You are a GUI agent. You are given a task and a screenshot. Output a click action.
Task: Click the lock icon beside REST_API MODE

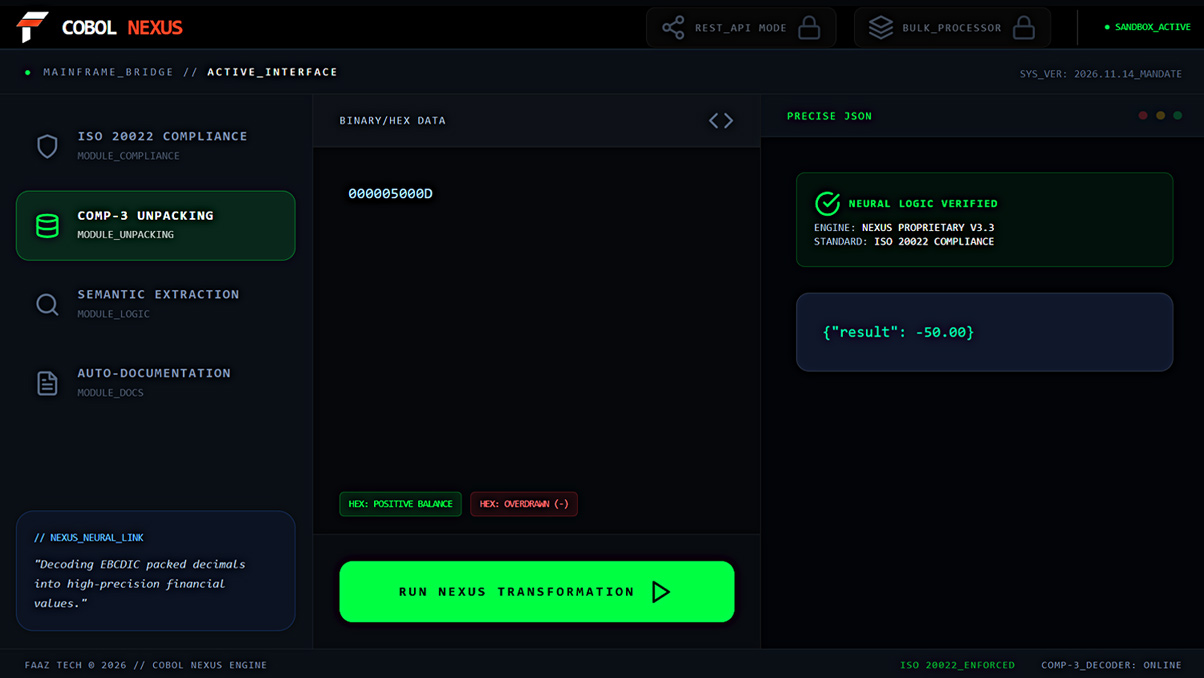click(809, 28)
